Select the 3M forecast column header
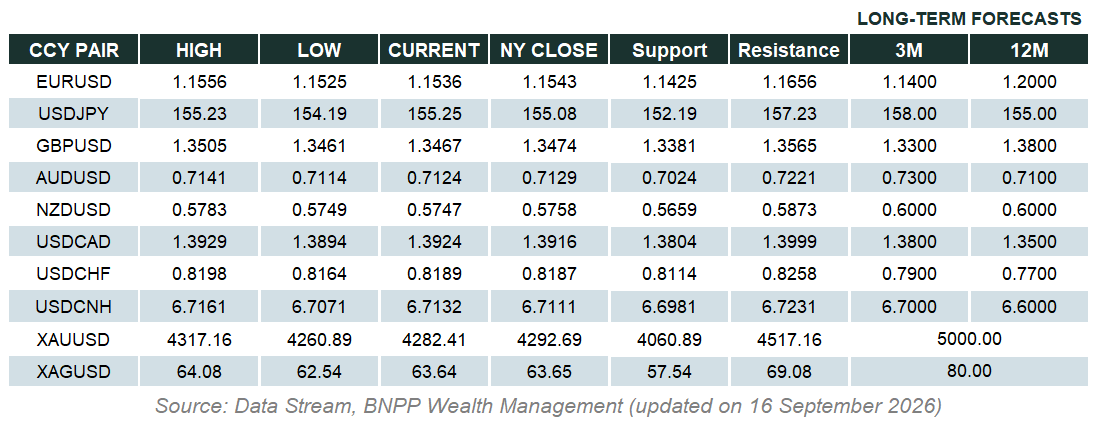 (909, 50)
